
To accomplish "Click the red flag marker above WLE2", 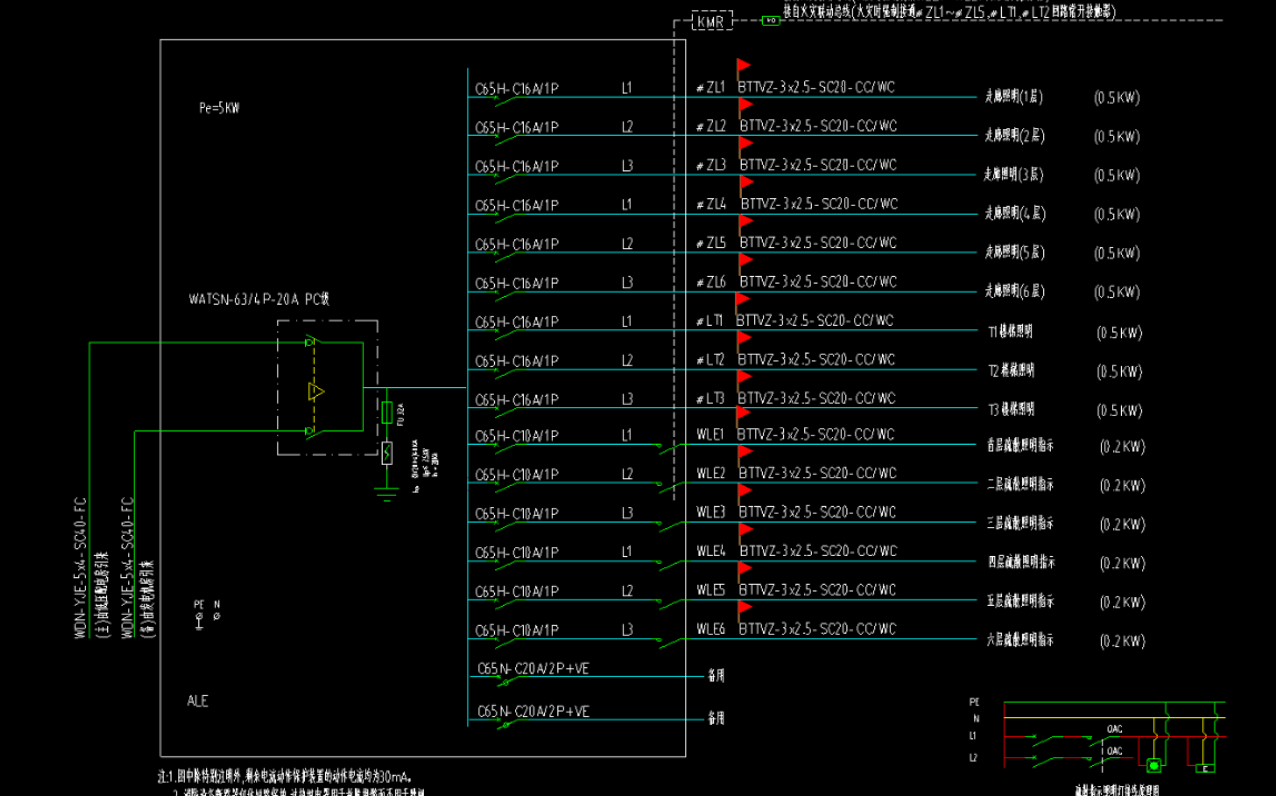I will (745, 453).
